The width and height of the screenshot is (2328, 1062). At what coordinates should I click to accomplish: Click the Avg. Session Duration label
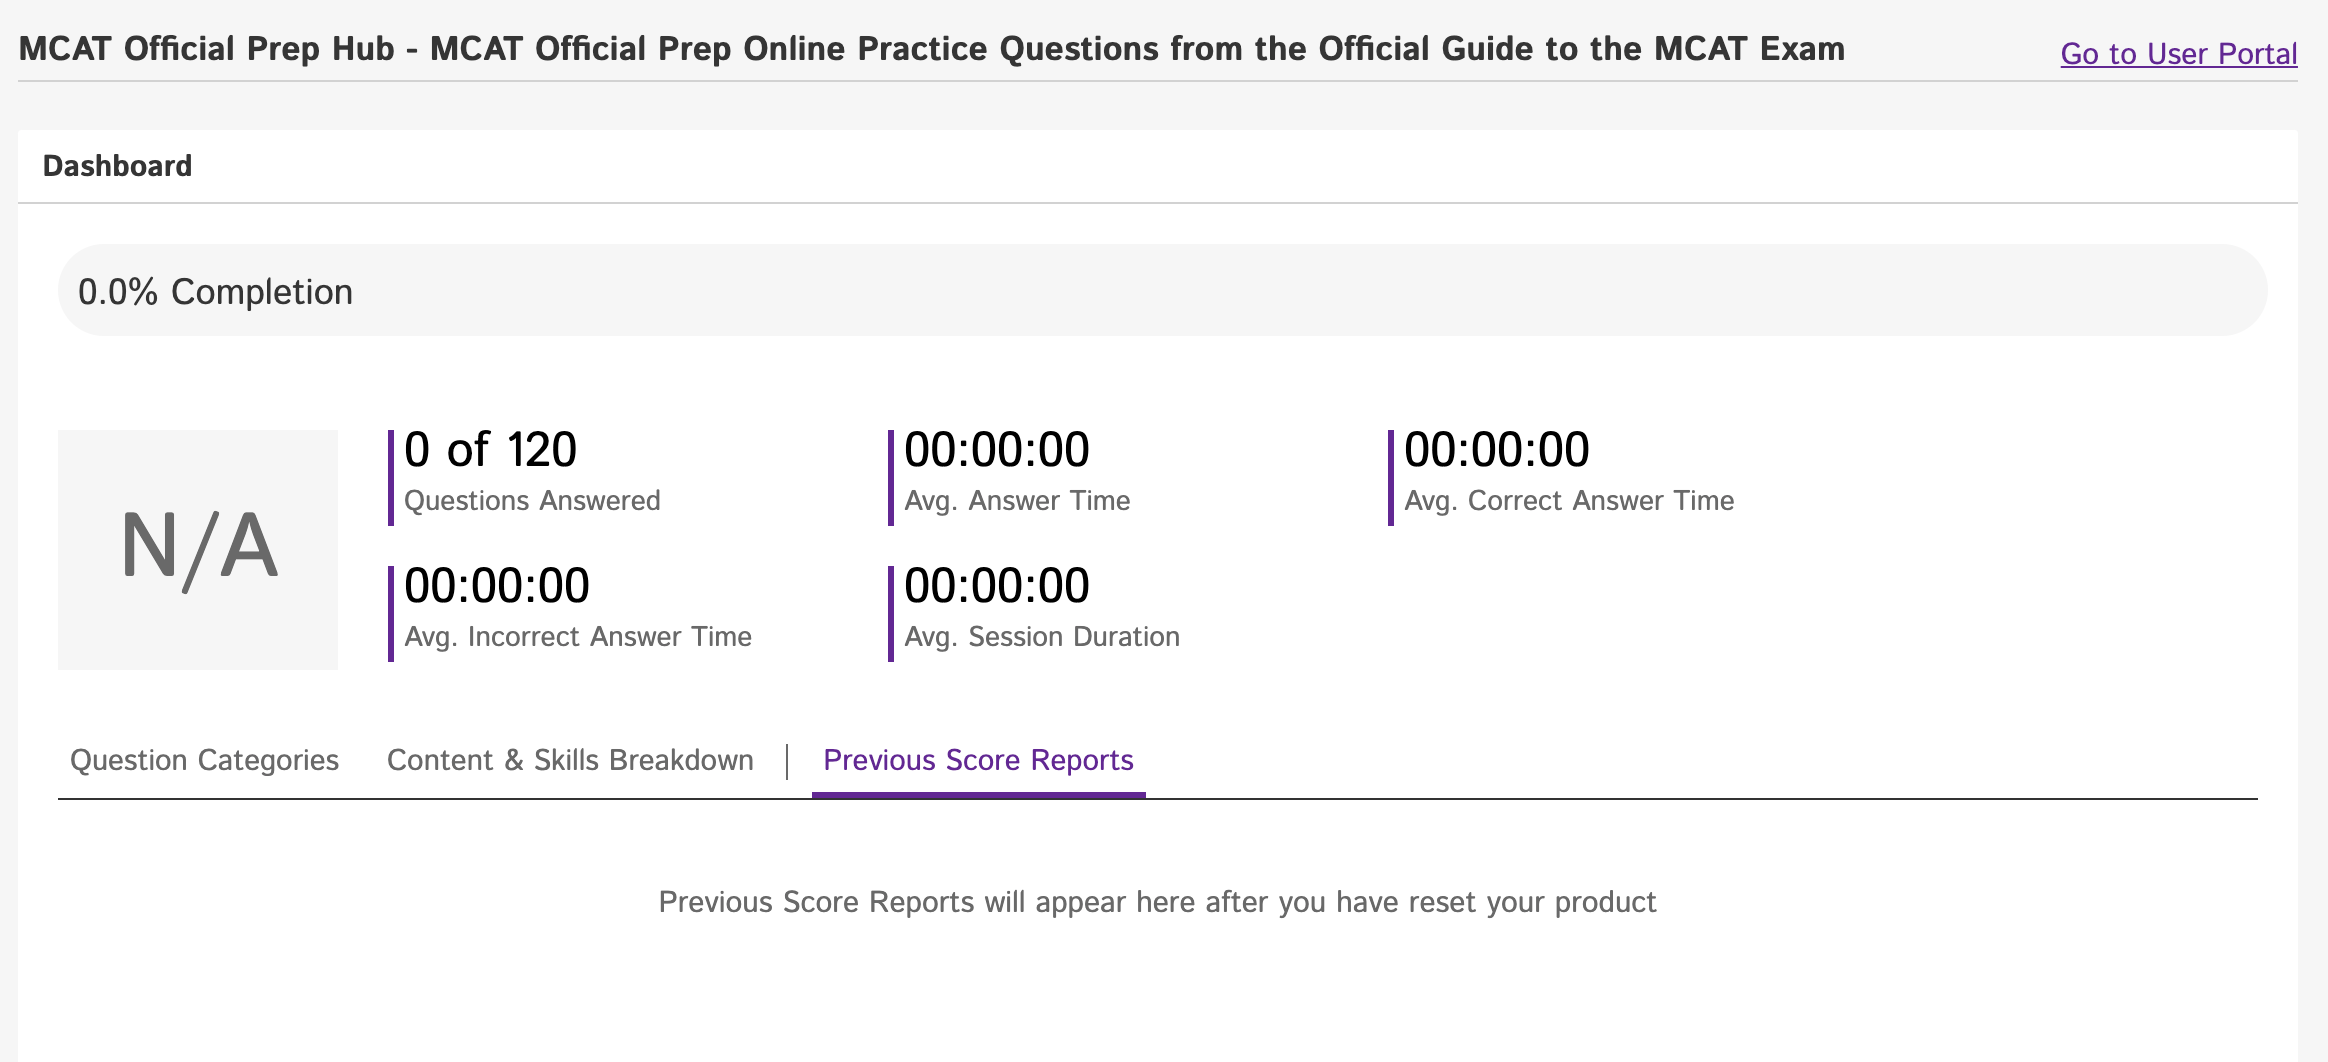(x=1042, y=636)
